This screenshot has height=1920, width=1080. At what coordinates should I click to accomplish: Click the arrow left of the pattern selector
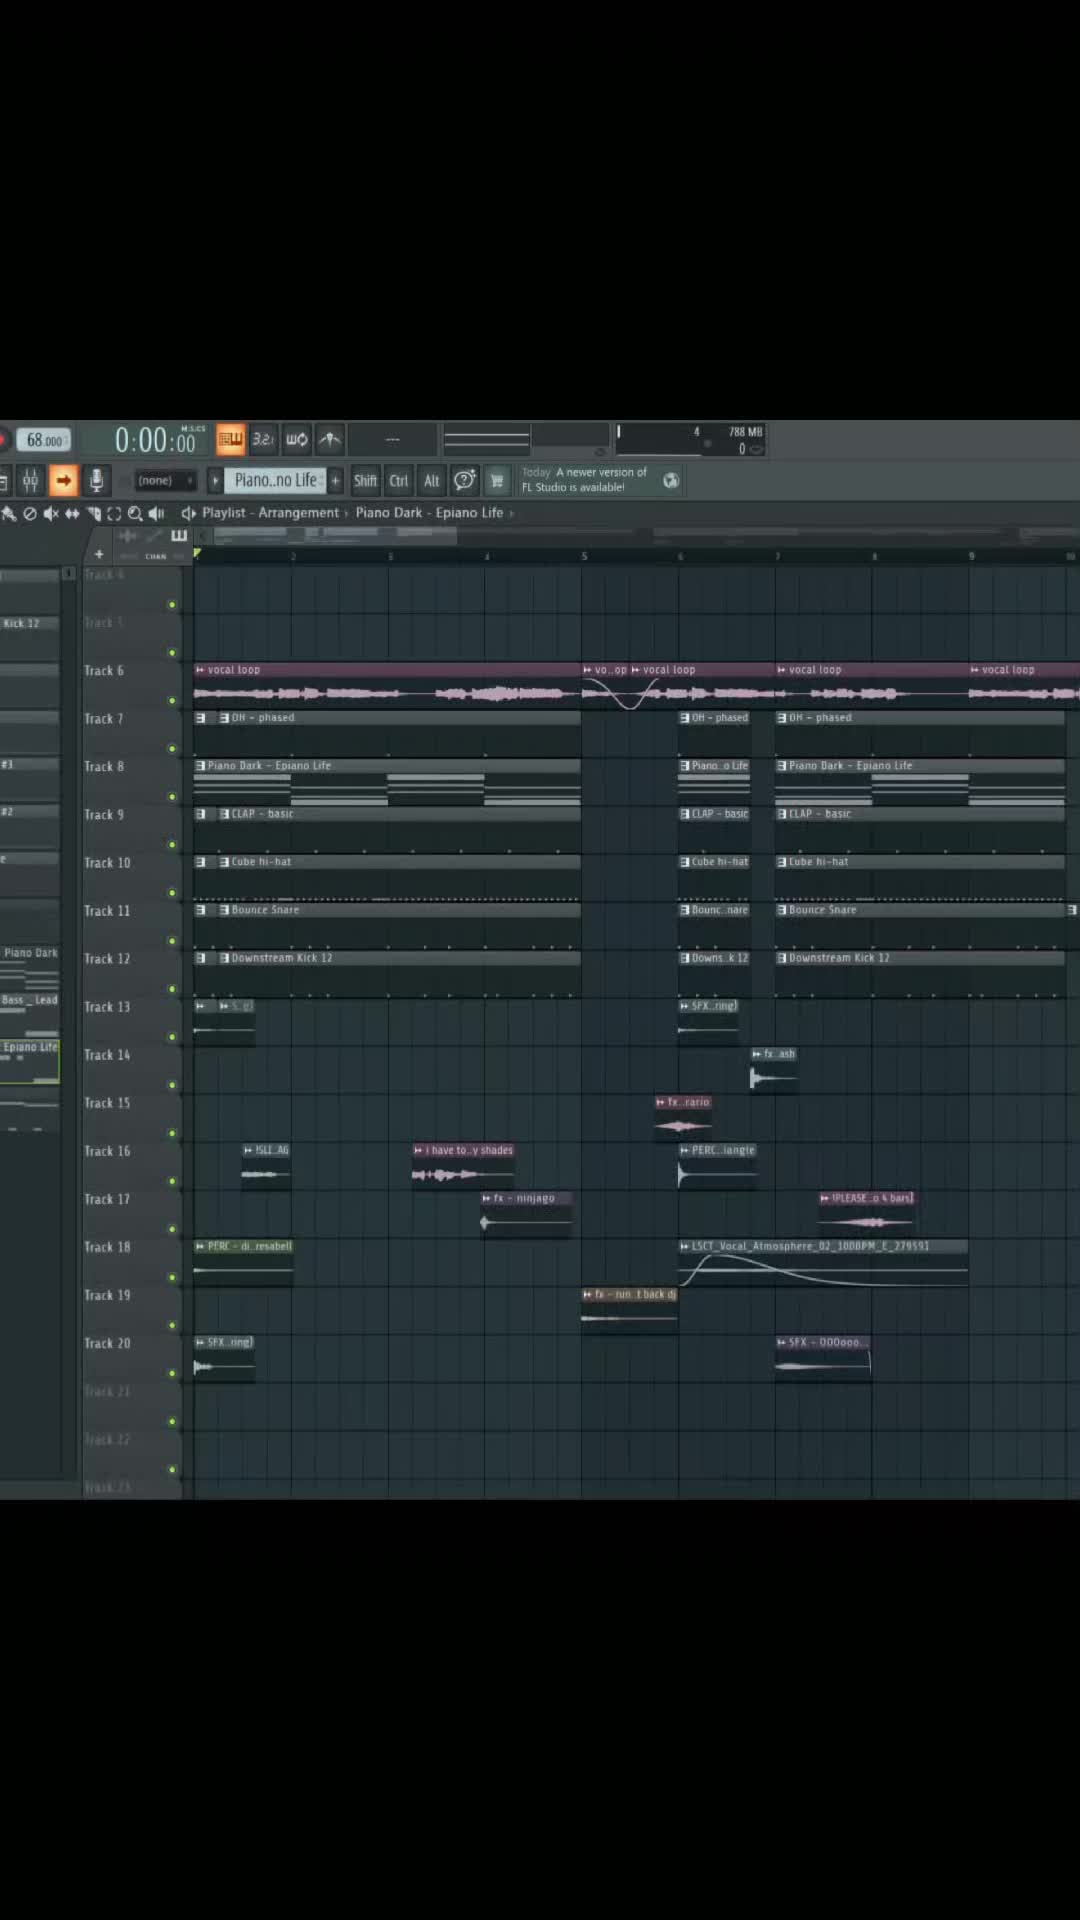click(x=214, y=481)
